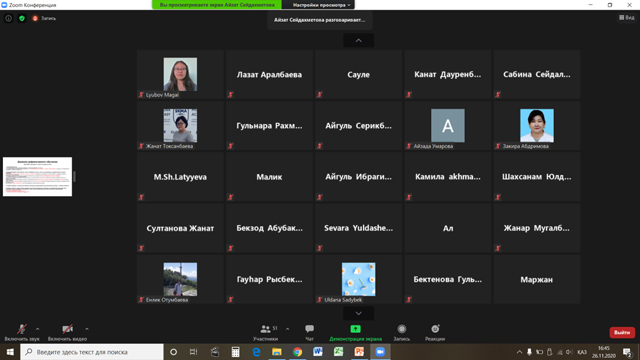Show next page of participants with down chevron
Image resolution: width=640 pixels, height=360 pixels.
358,313
